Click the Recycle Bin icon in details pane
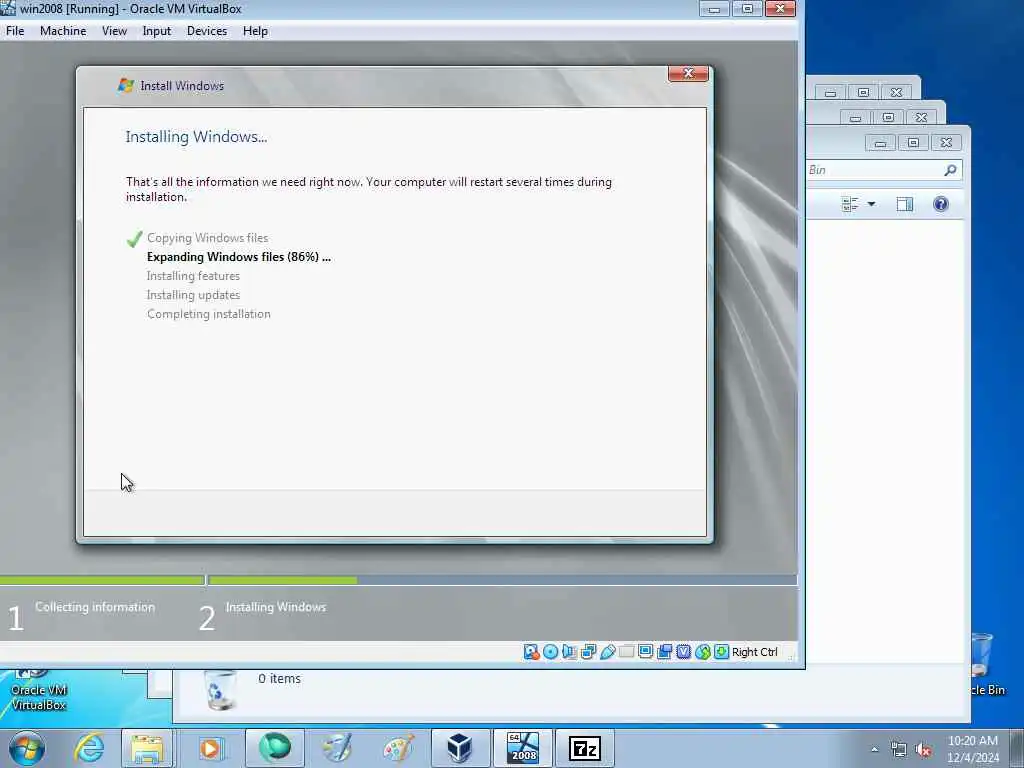 click(x=221, y=690)
